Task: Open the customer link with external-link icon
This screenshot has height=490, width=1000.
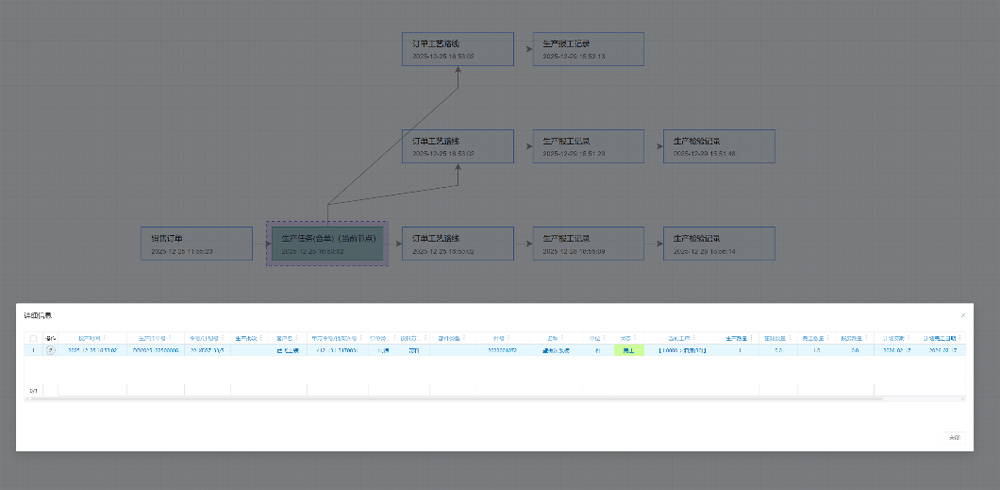Action: click(x=287, y=351)
